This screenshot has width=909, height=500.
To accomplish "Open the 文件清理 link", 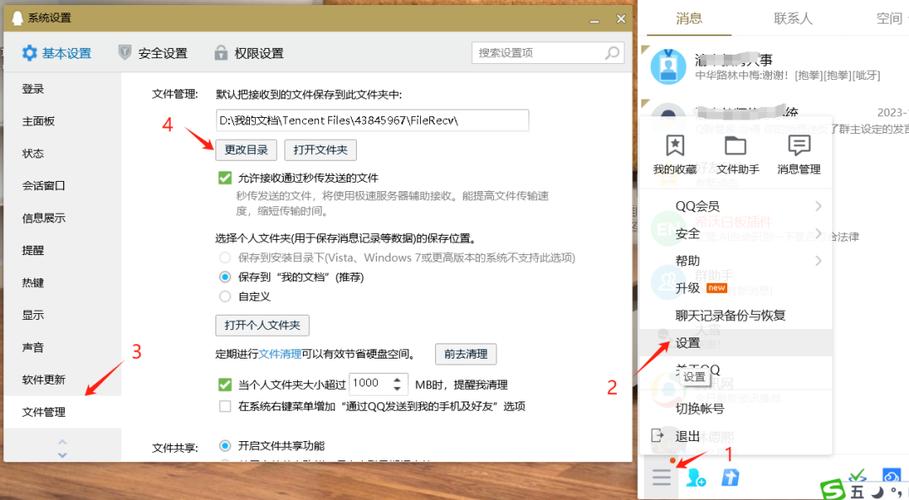I will point(280,354).
